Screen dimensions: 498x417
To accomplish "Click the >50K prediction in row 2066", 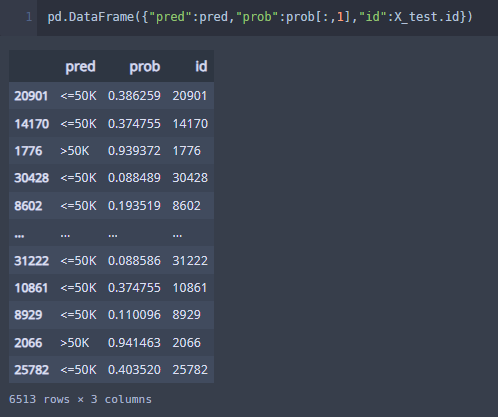I will 75,343.
